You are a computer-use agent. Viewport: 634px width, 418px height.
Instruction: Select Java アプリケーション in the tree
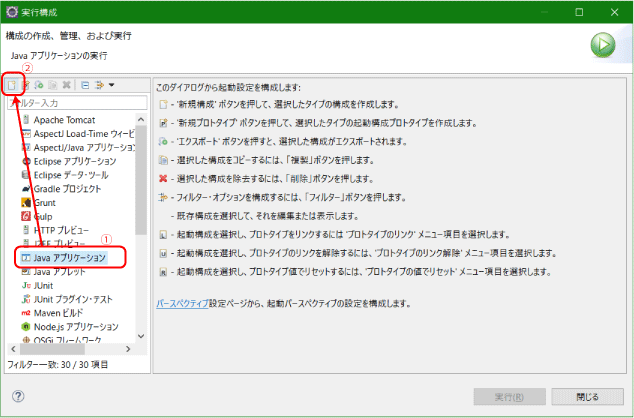pyautogui.click(x=69, y=258)
